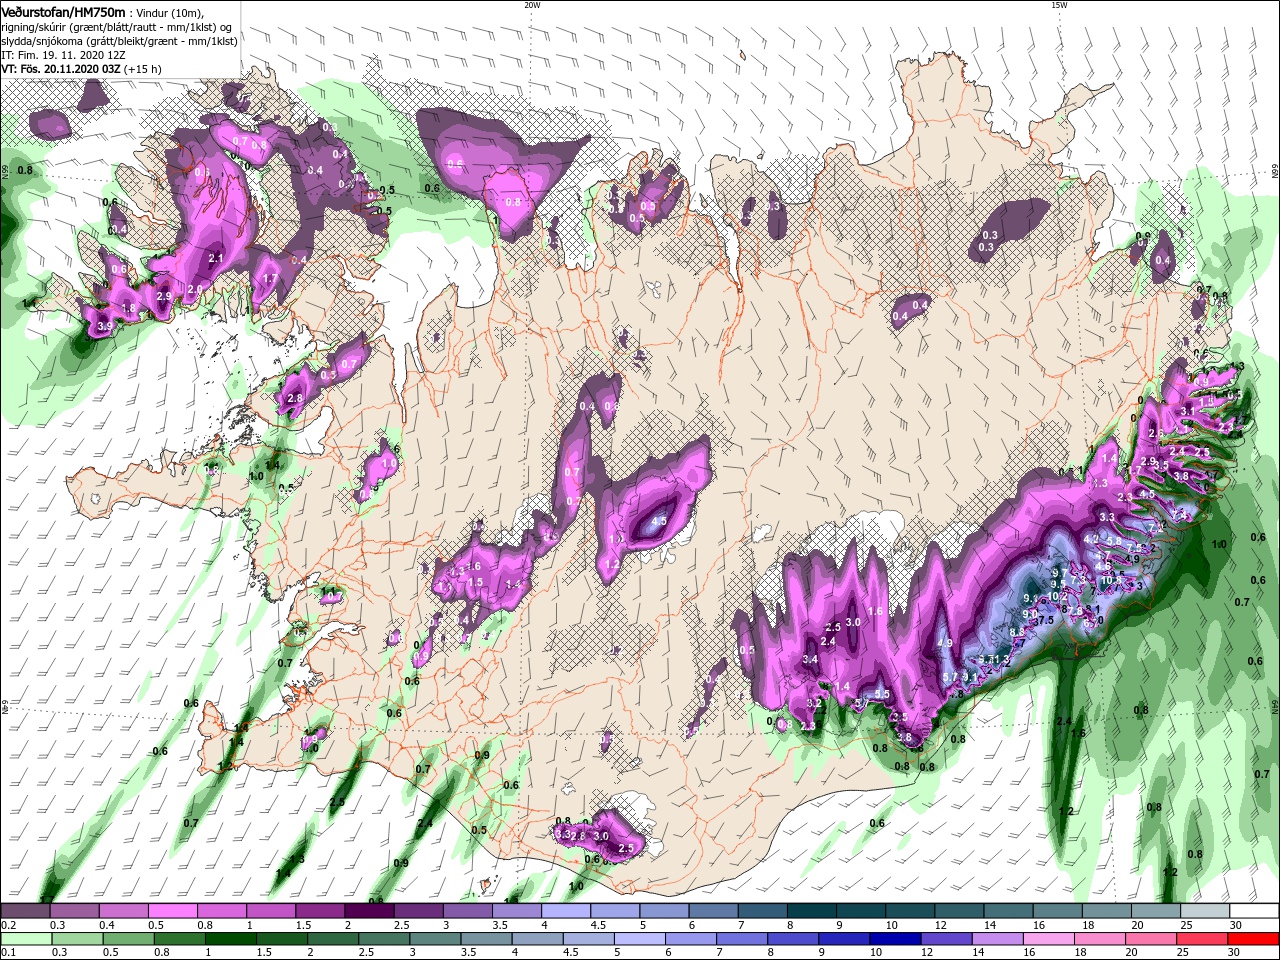This screenshot has width=1280, height=960.
Task: Choose the dark teal swatch labeled 8 on the upper scale
Action: click(x=810, y=911)
